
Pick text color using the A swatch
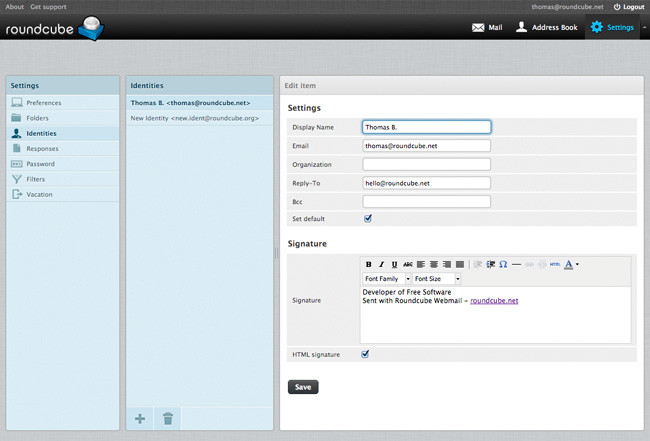tap(569, 264)
